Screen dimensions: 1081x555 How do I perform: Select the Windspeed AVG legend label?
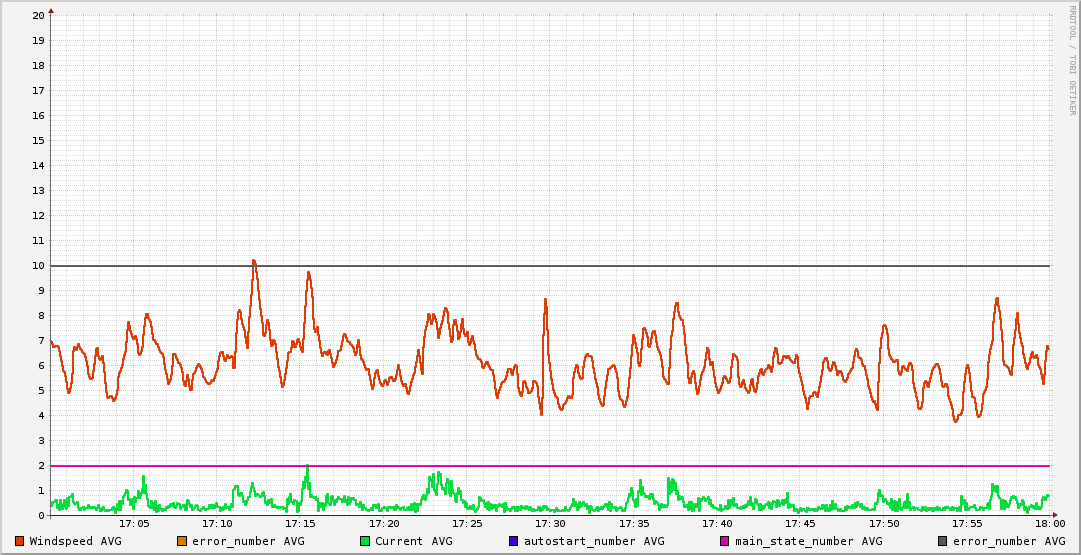[75, 541]
